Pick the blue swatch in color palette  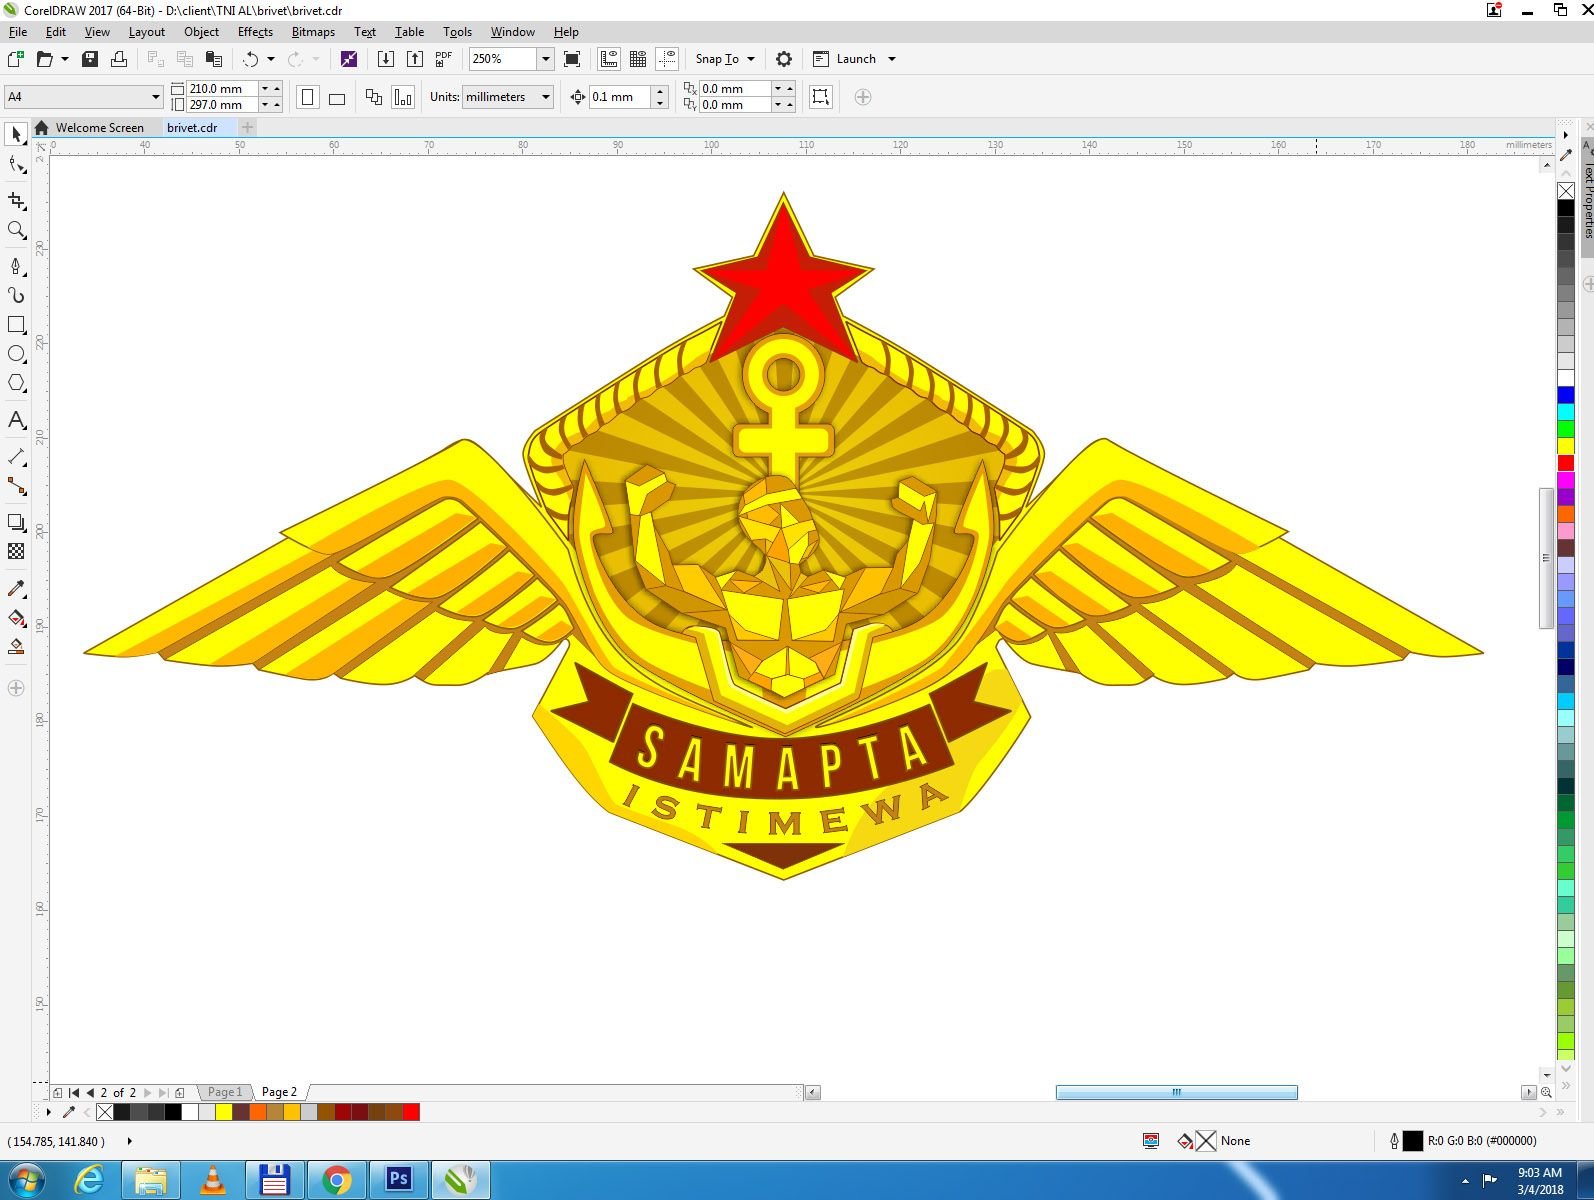pos(1566,395)
